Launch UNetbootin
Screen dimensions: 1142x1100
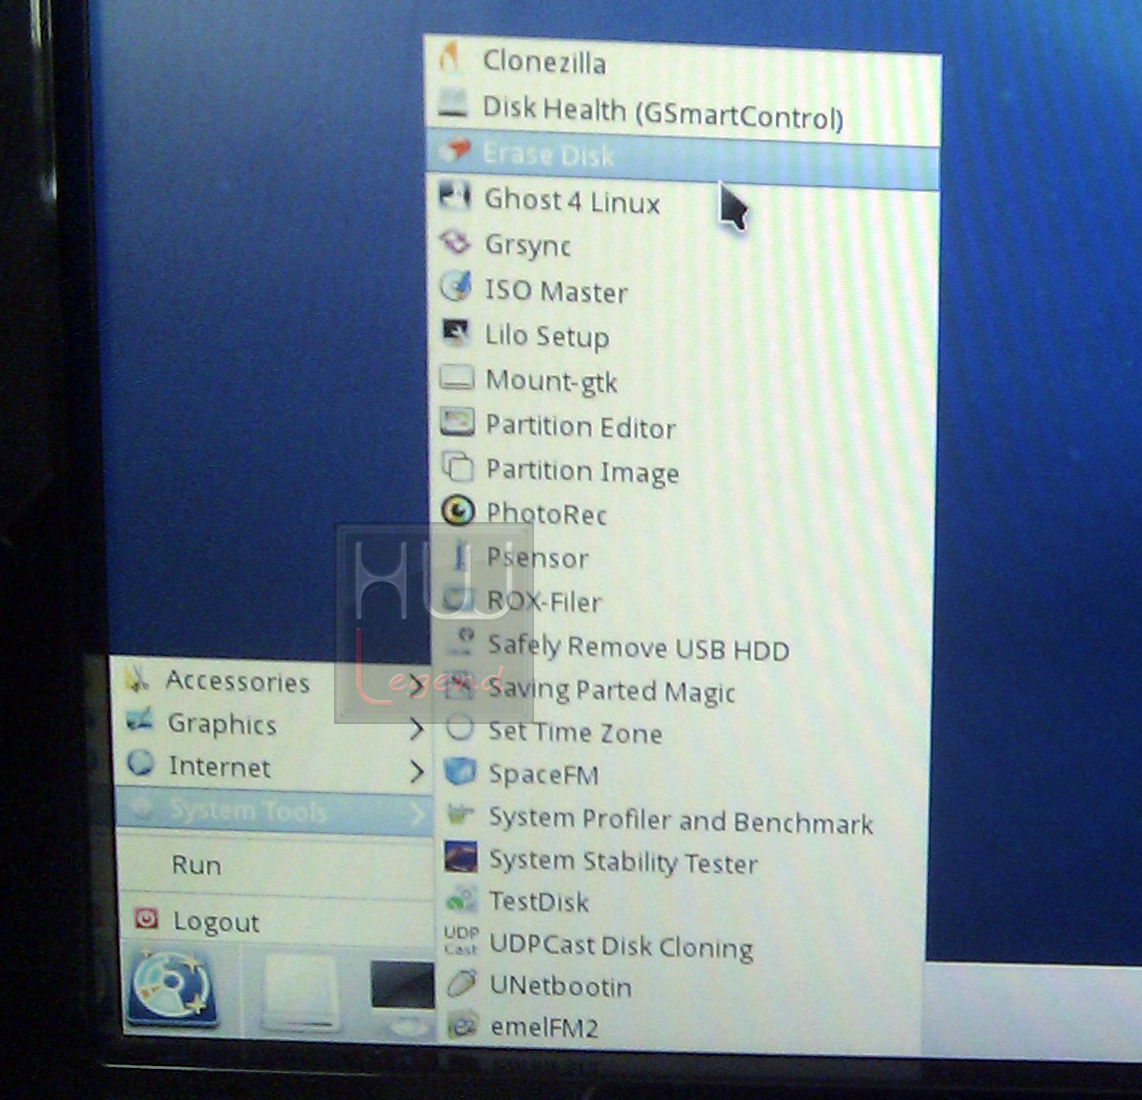tap(682, 986)
